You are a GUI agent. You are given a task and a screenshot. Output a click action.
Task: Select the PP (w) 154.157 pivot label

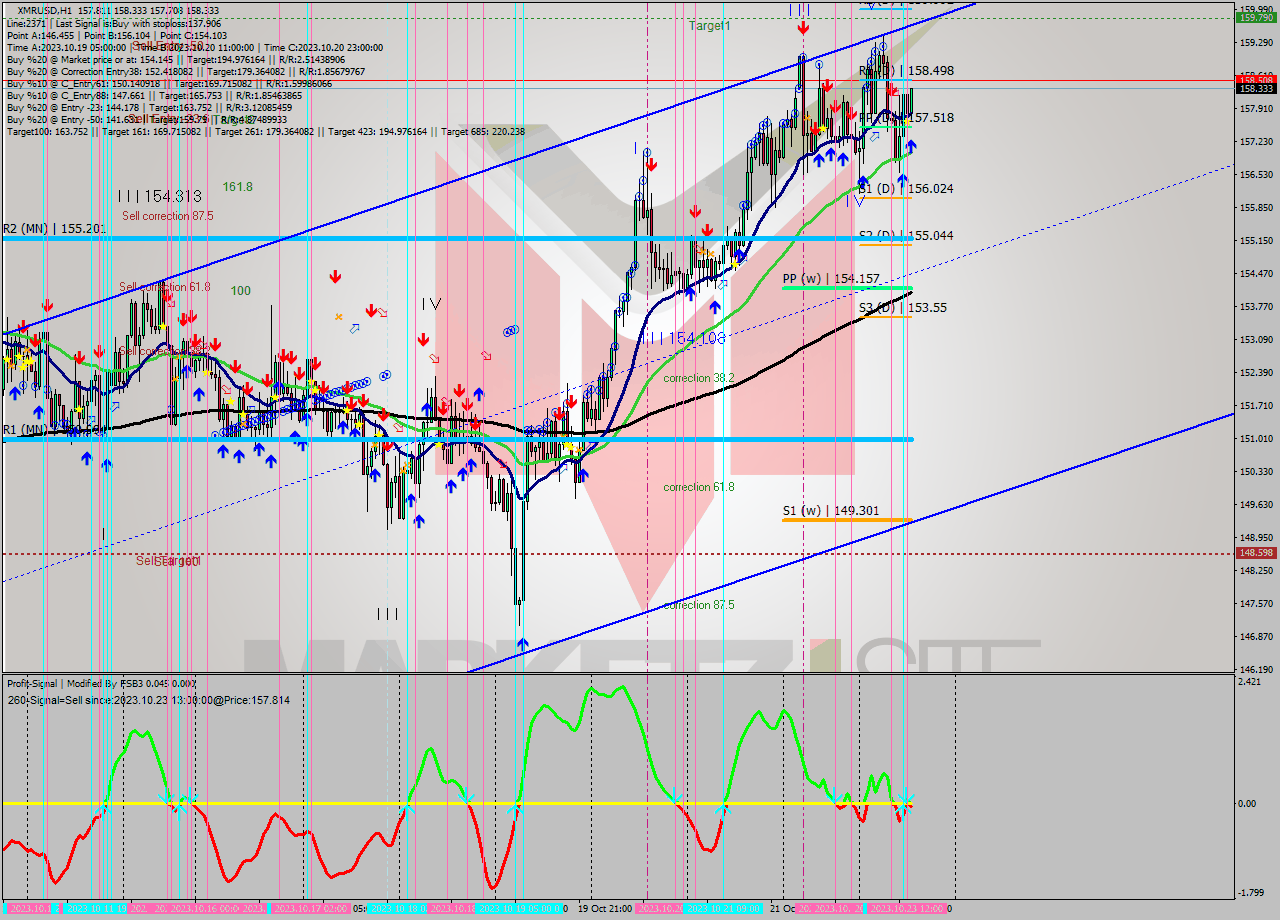click(830, 279)
